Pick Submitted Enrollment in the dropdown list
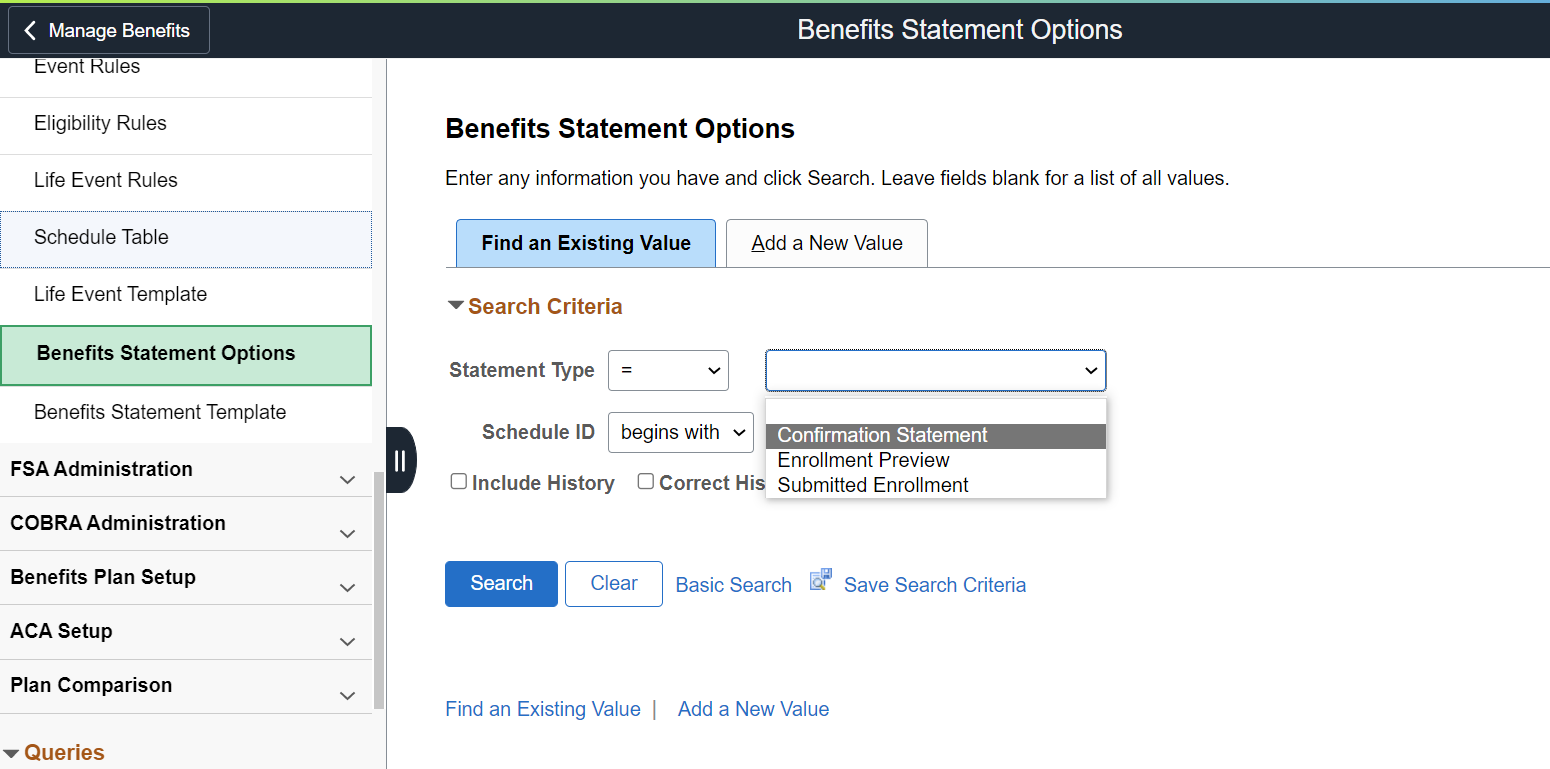 pyautogui.click(x=873, y=485)
